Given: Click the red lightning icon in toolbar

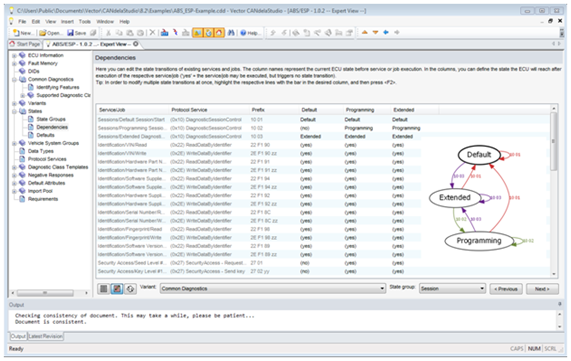Looking at the screenshot, I should tap(175, 33).
